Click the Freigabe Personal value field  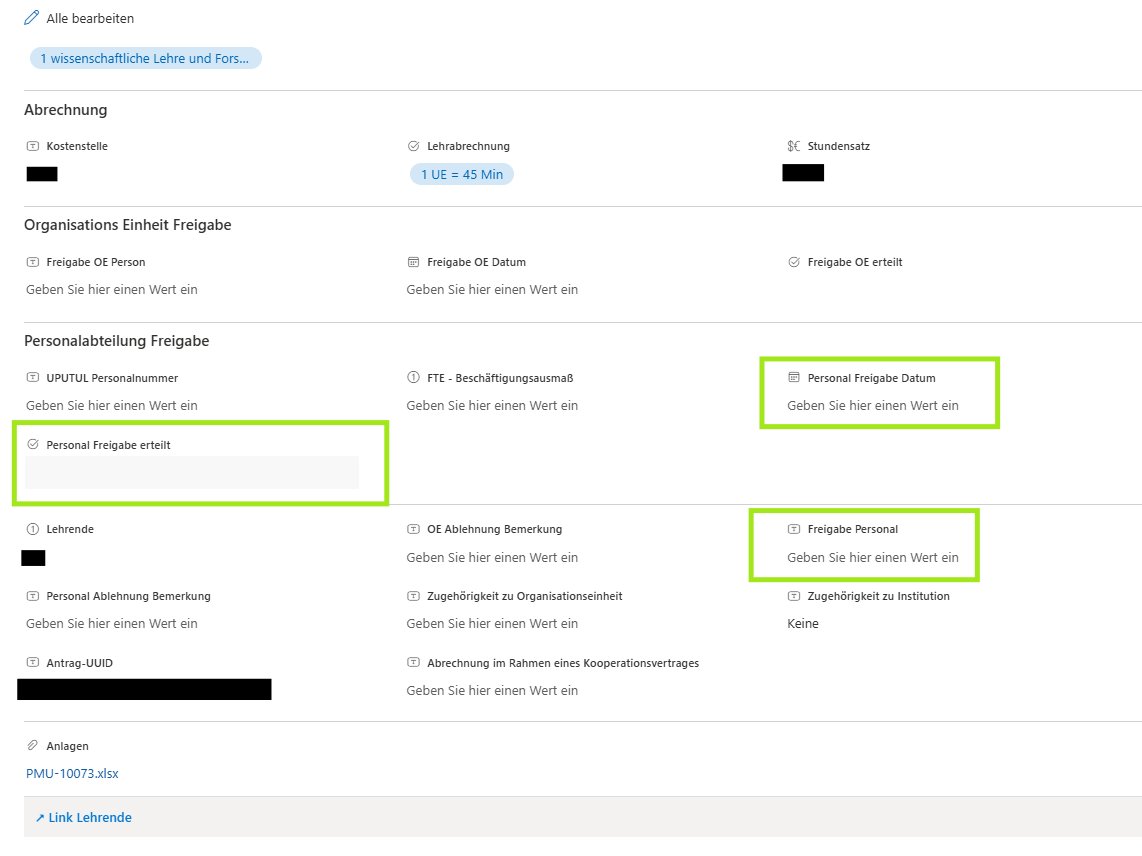click(873, 557)
